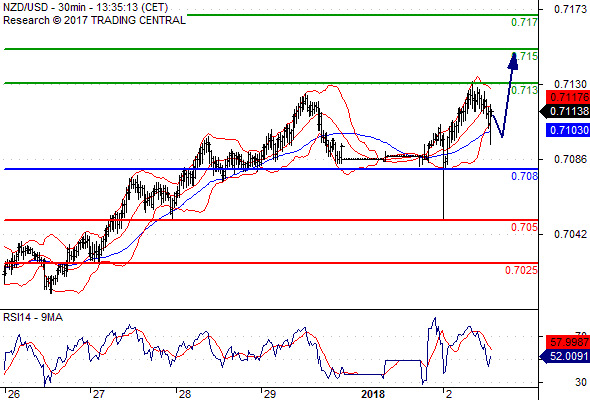Click the red RSI value 57.9987
Viewport: 590px width, 400px height.
pos(568,342)
